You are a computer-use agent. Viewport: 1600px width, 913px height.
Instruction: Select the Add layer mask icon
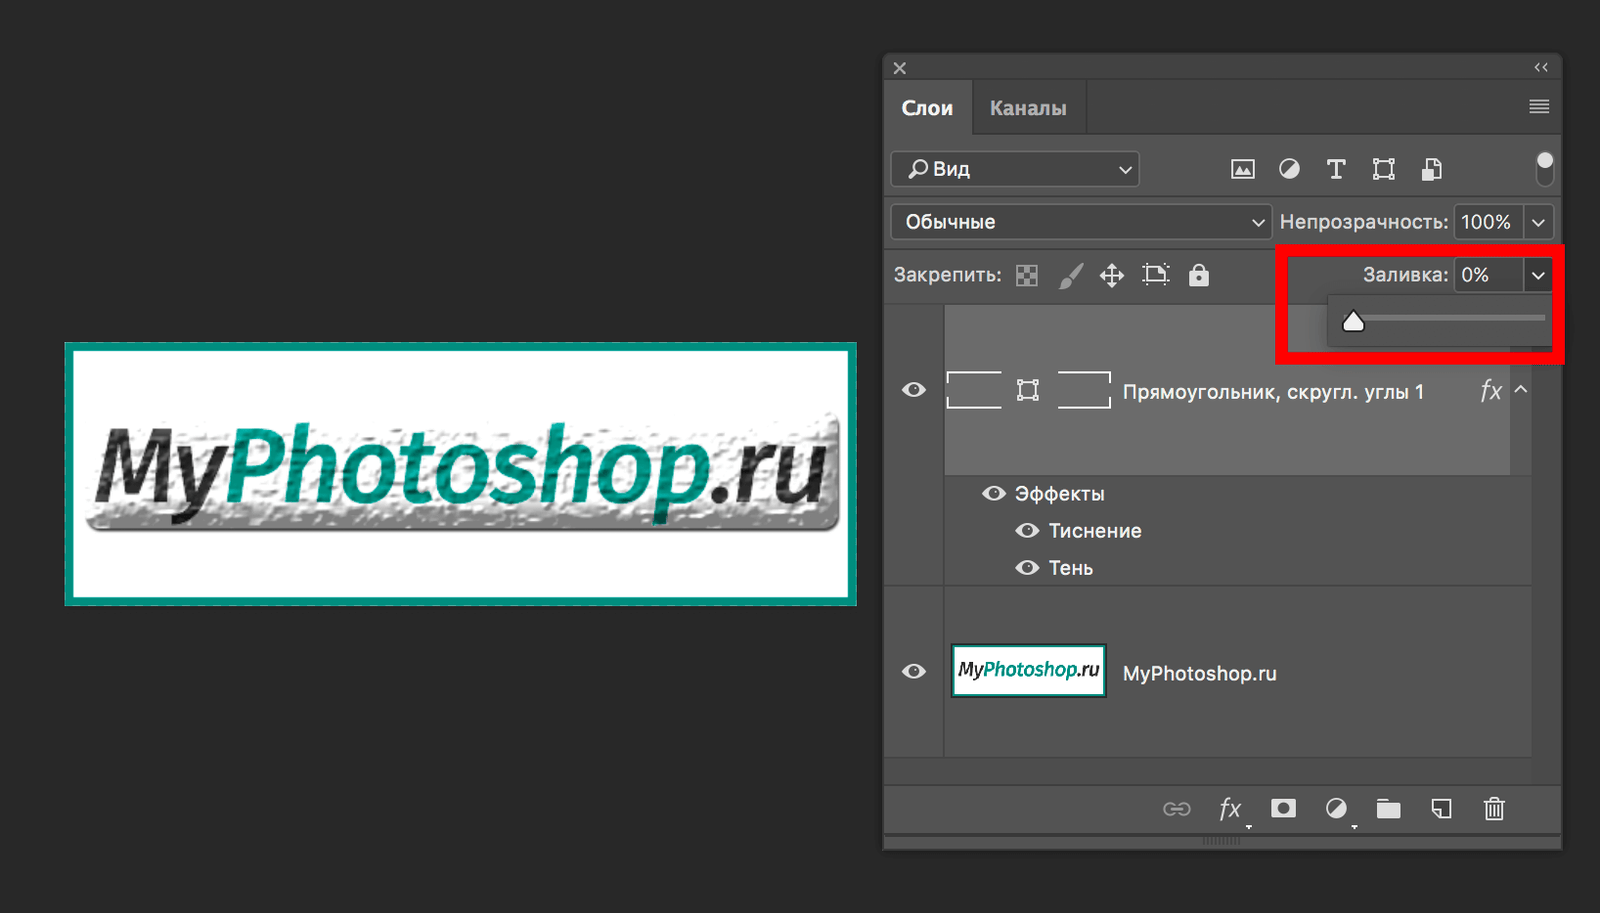1283,810
